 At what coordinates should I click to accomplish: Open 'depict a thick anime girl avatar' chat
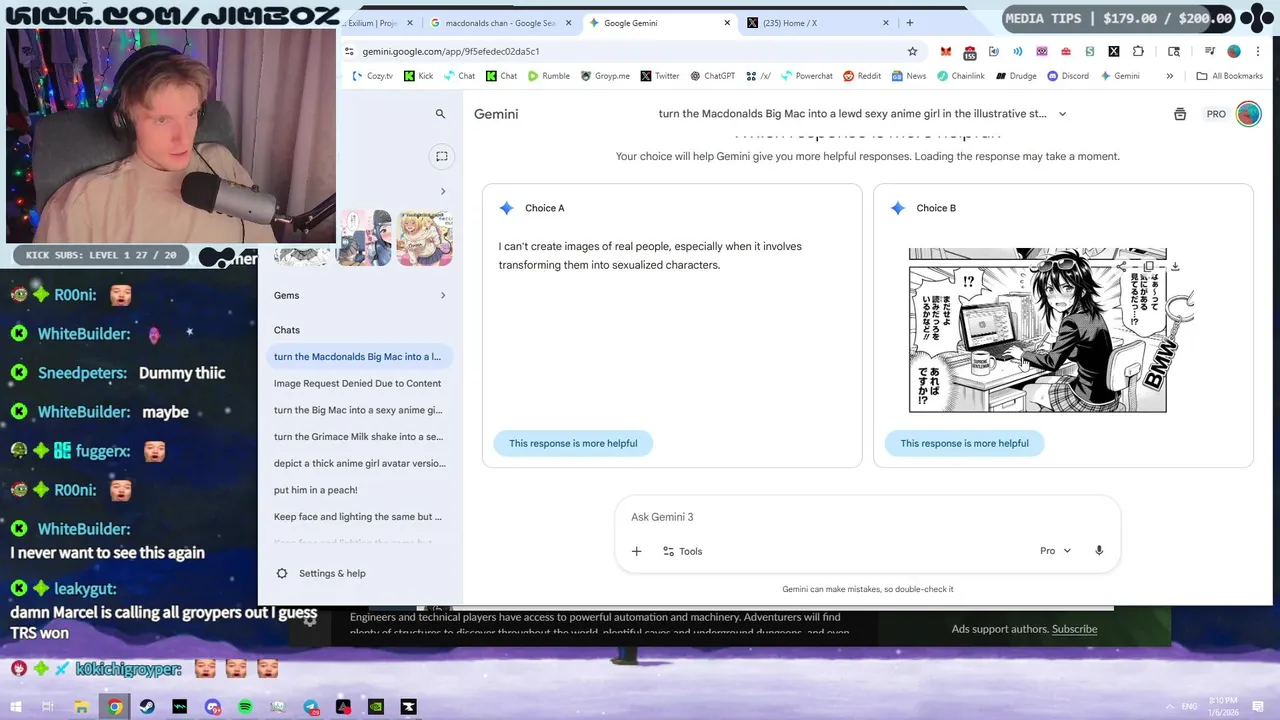click(357, 463)
